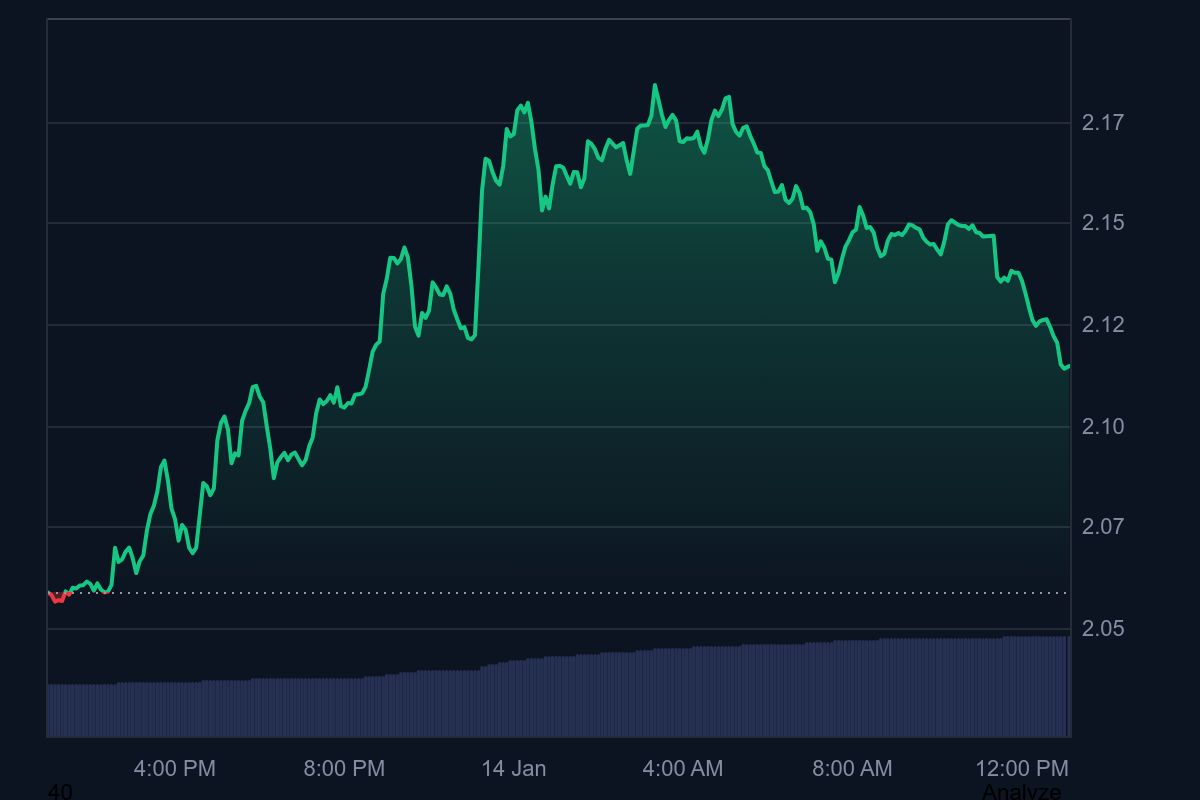Click the 4:00 AM time label
The height and width of the screenshot is (800, 1200).
(684, 769)
